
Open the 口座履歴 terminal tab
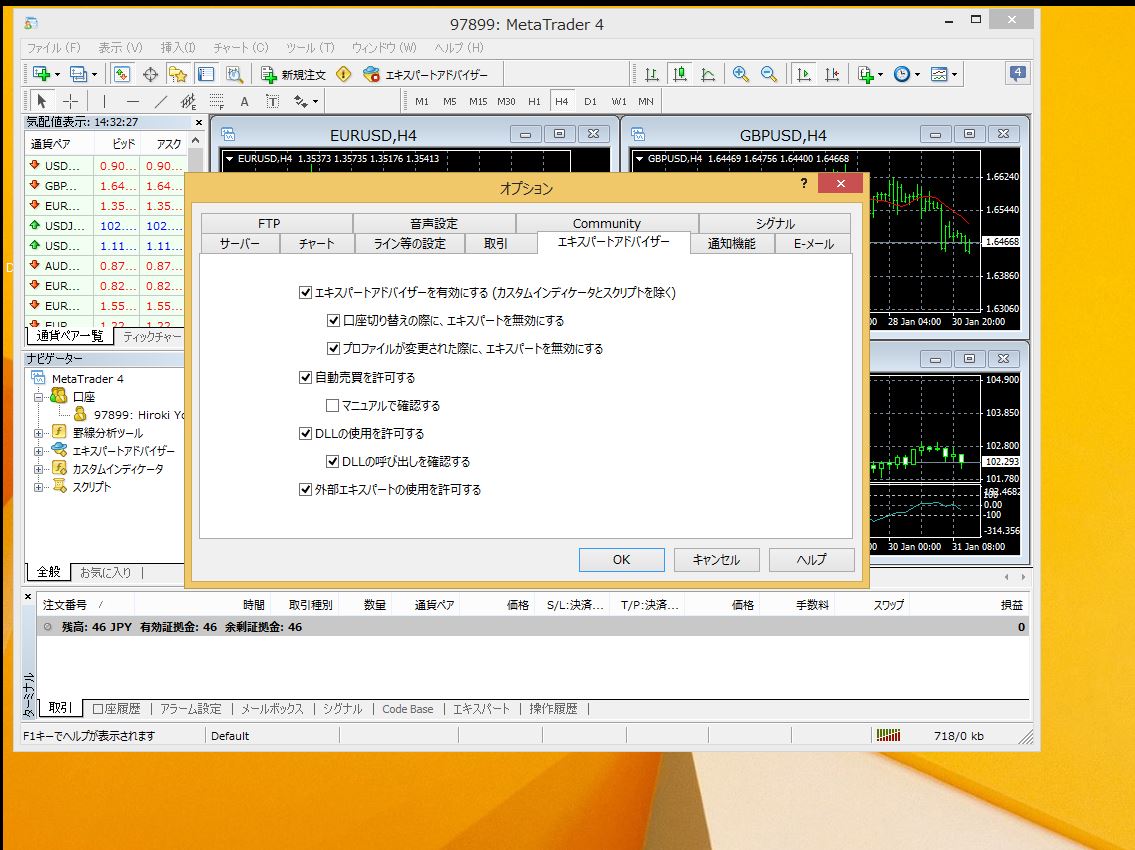pyautogui.click(x=117, y=709)
